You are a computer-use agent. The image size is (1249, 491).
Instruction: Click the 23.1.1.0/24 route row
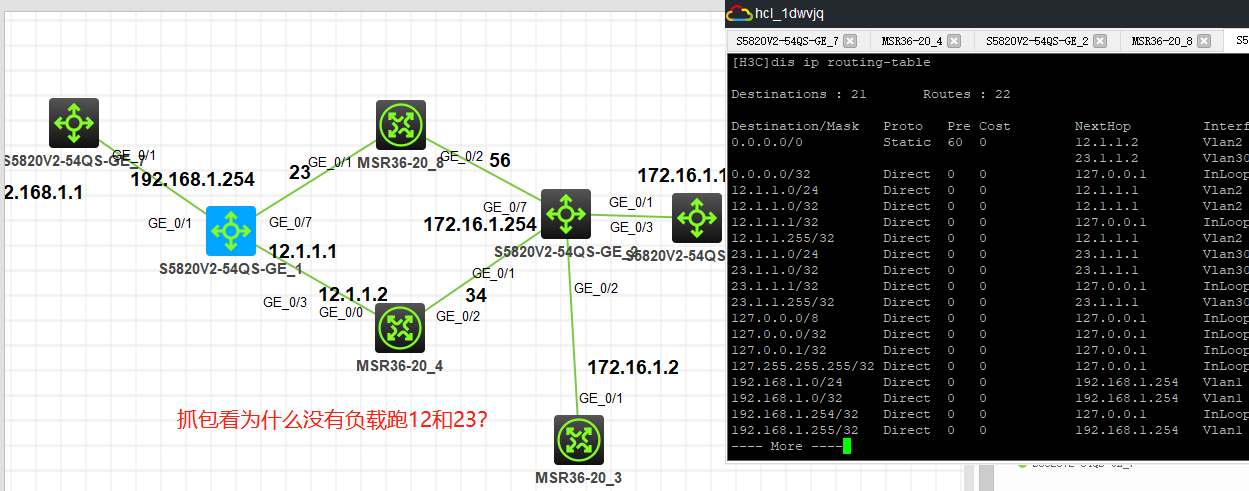tap(989, 254)
